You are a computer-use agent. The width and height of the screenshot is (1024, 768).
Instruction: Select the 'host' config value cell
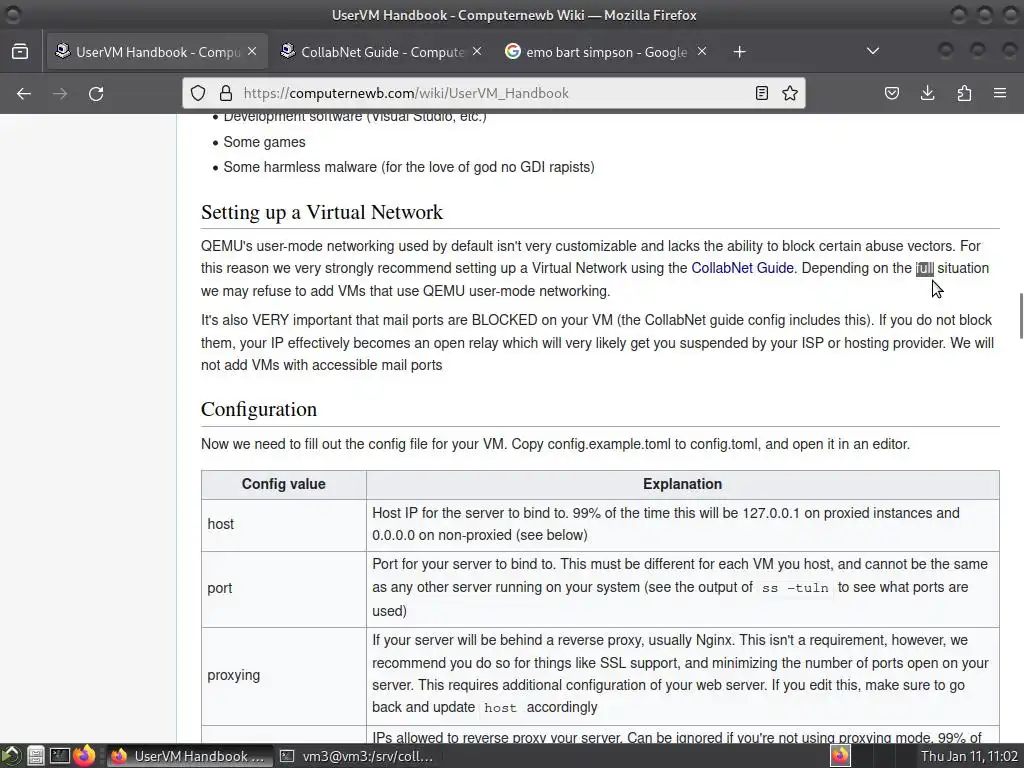point(283,524)
